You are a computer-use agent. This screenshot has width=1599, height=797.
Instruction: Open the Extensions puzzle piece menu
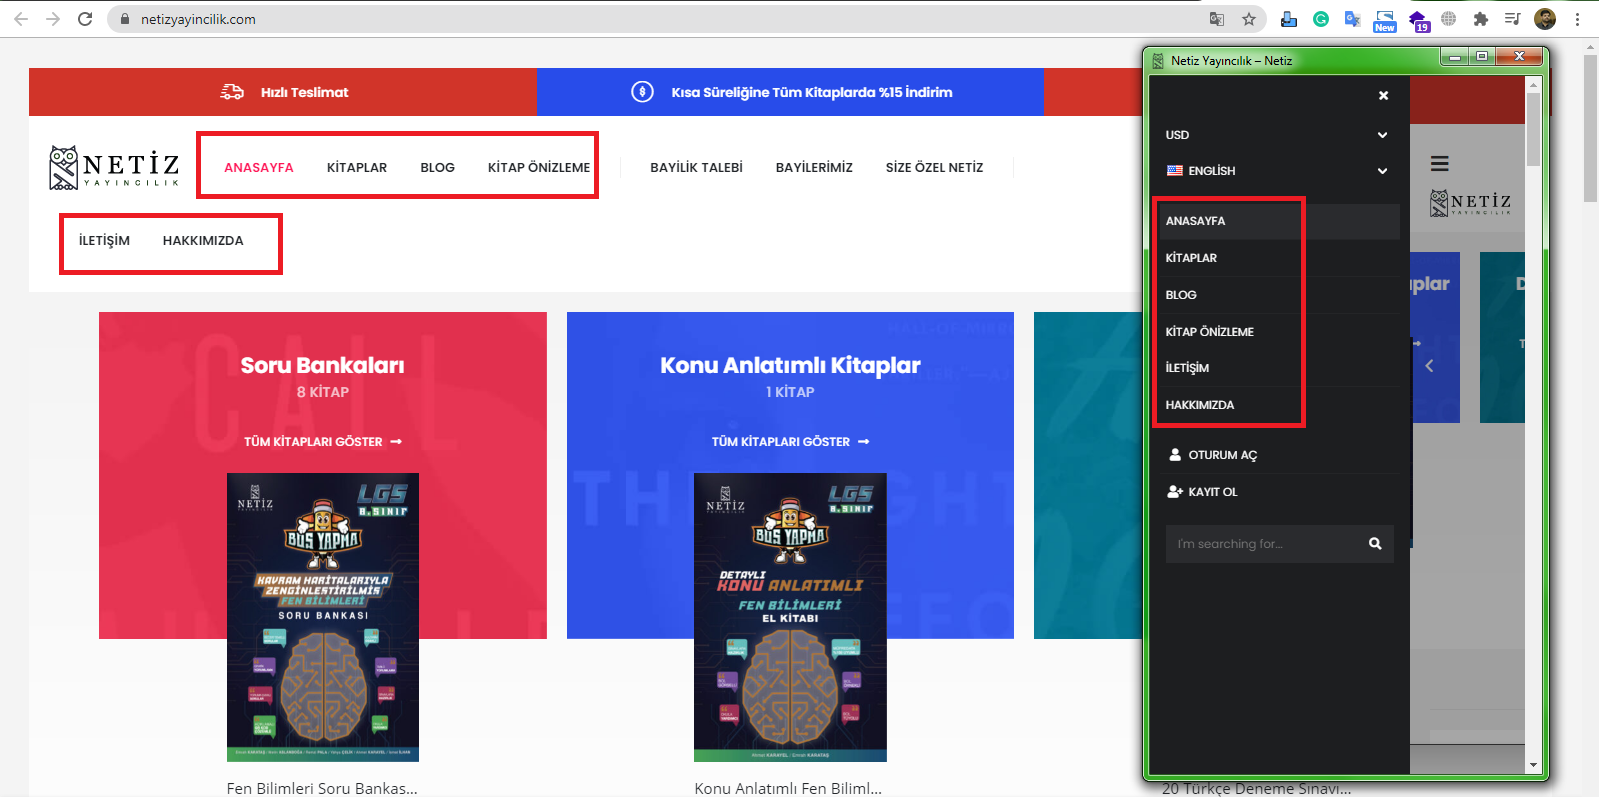pos(1481,19)
